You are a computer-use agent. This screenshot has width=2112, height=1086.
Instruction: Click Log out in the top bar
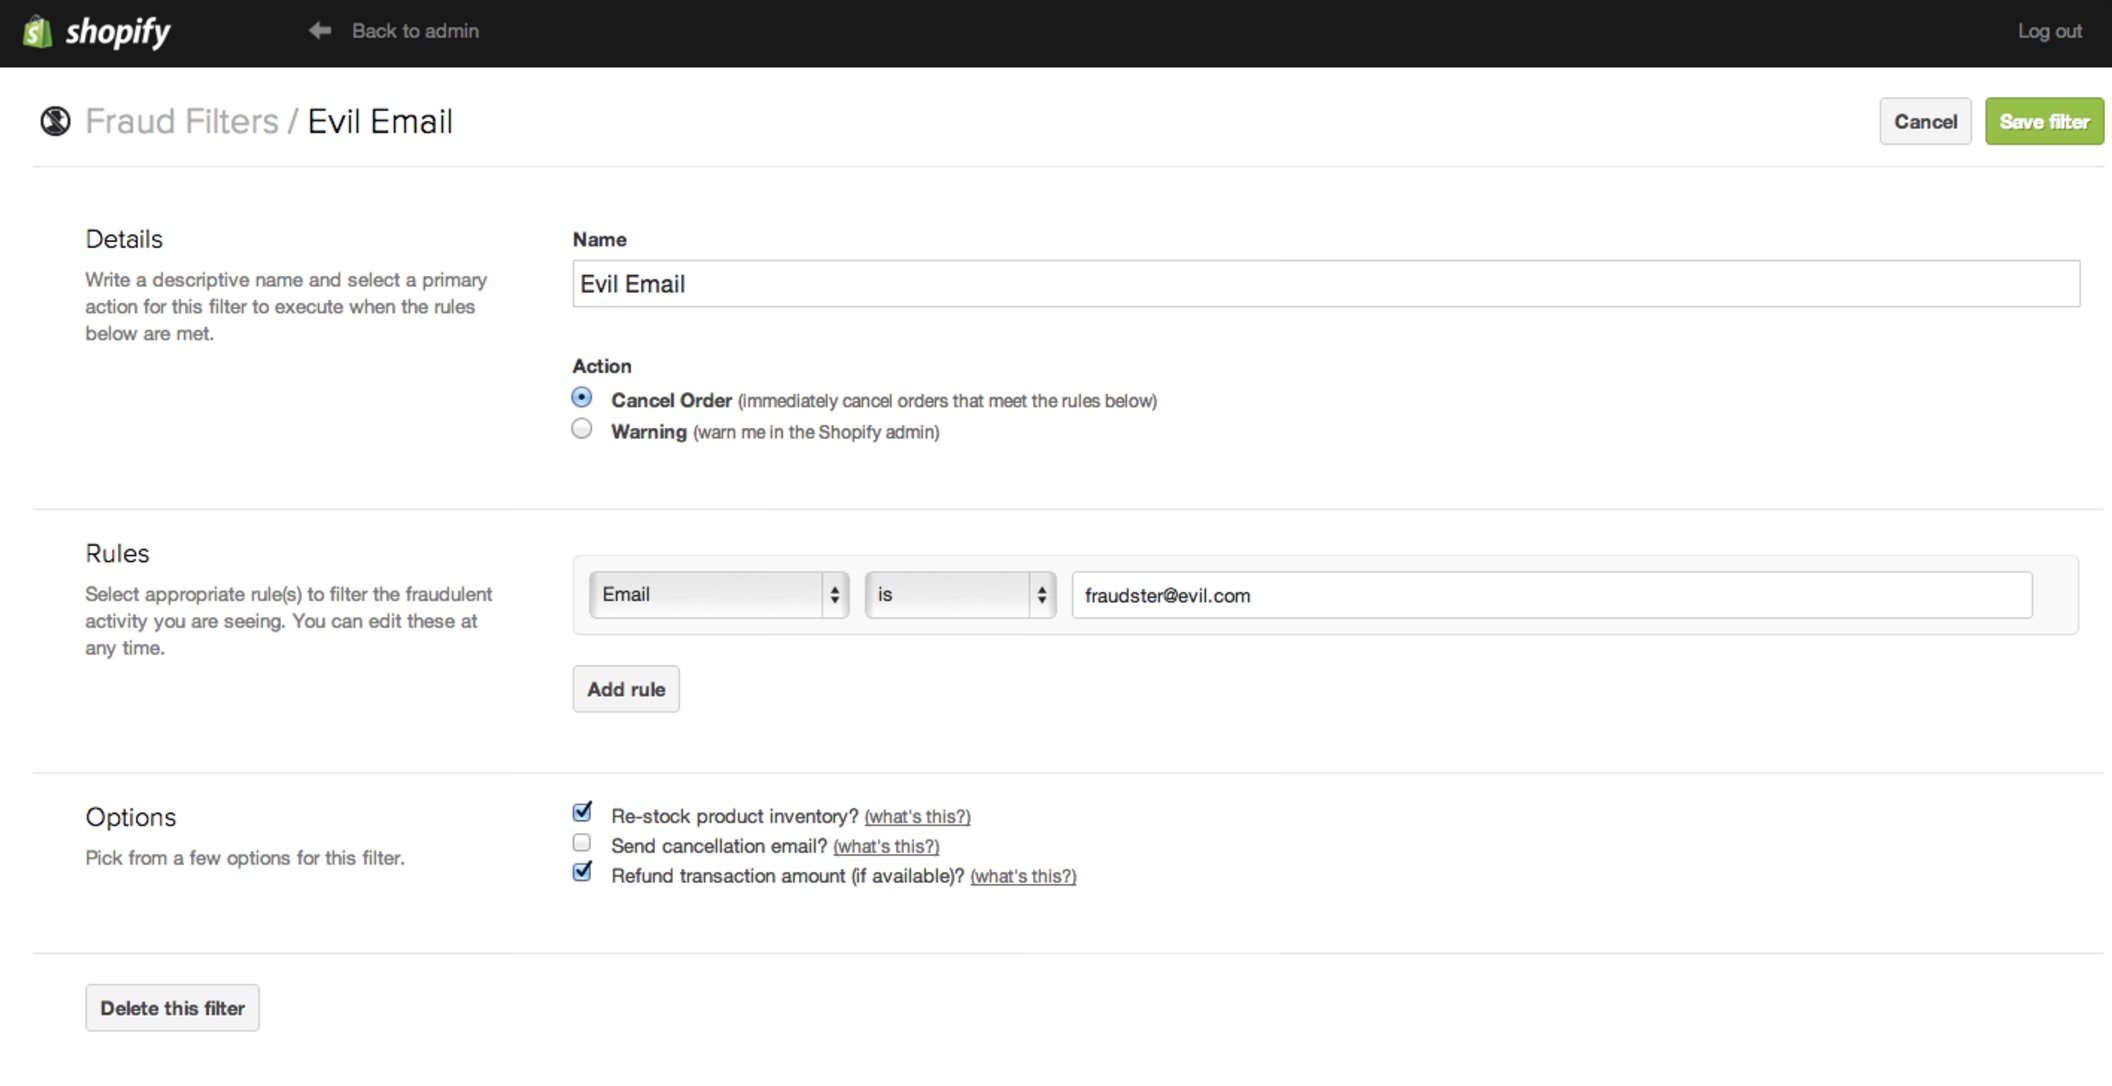pyautogui.click(x=2048, y=31)
